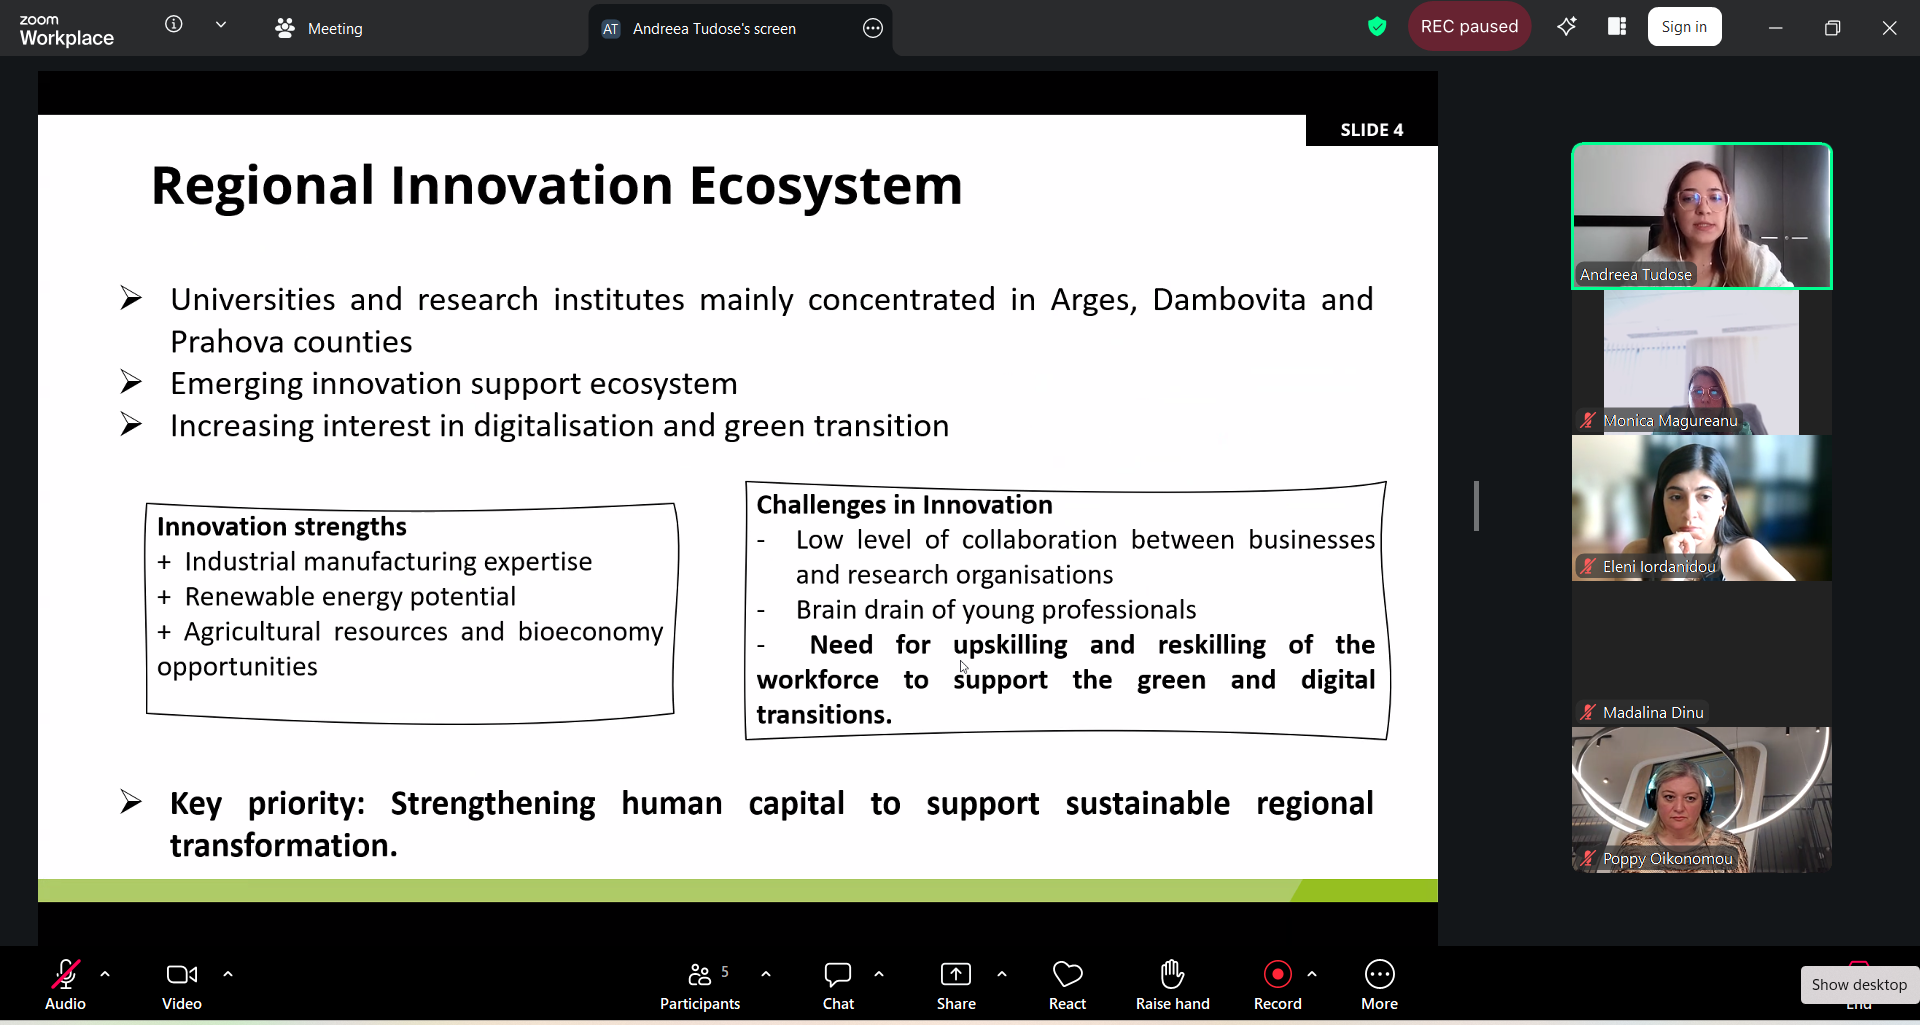
Task: Expand the video options arrow
Action: [x=228, y=974]
